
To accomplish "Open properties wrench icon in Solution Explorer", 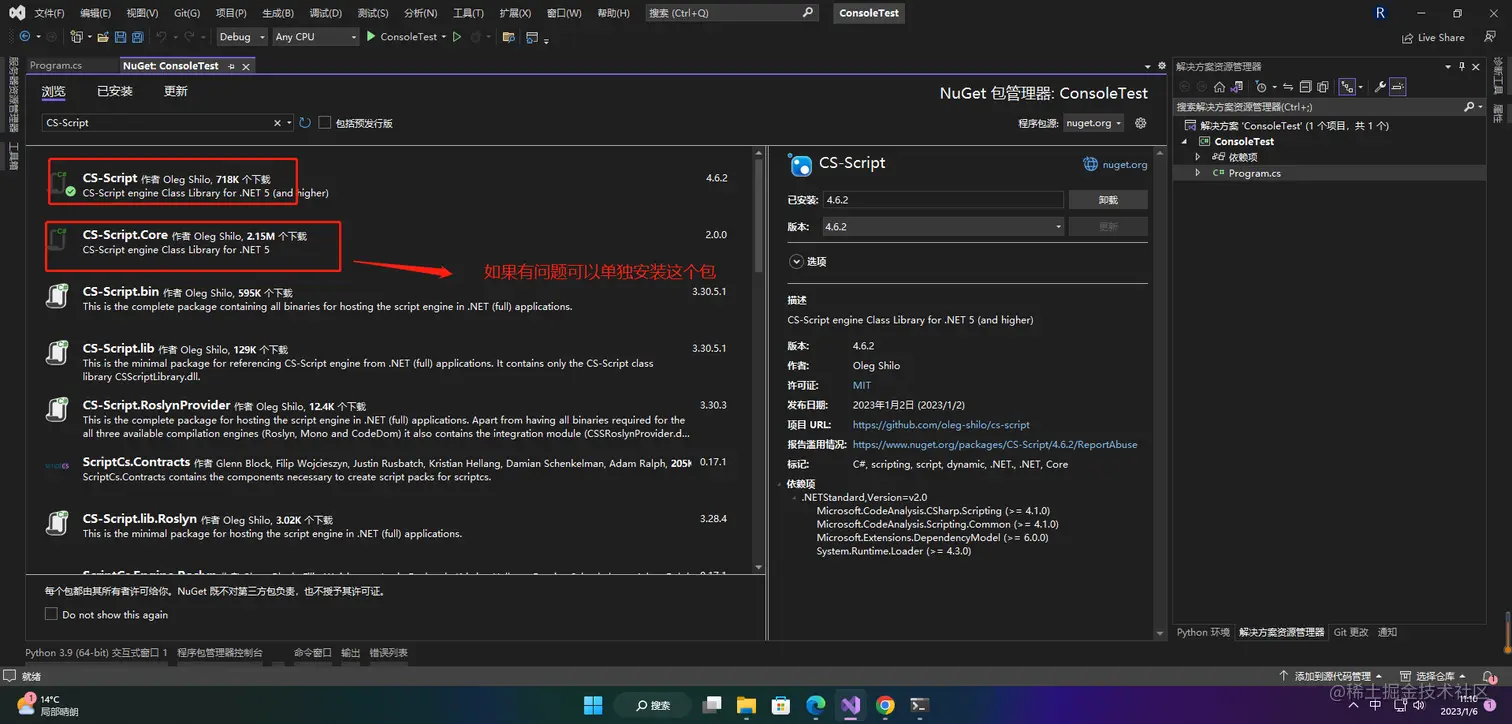I will click(1380, 87).
